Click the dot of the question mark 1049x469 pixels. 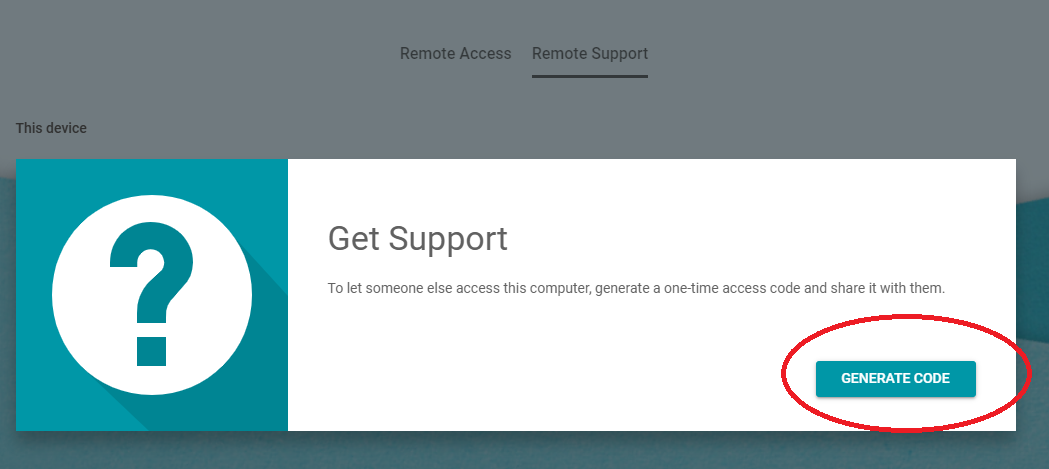[151, 351]
